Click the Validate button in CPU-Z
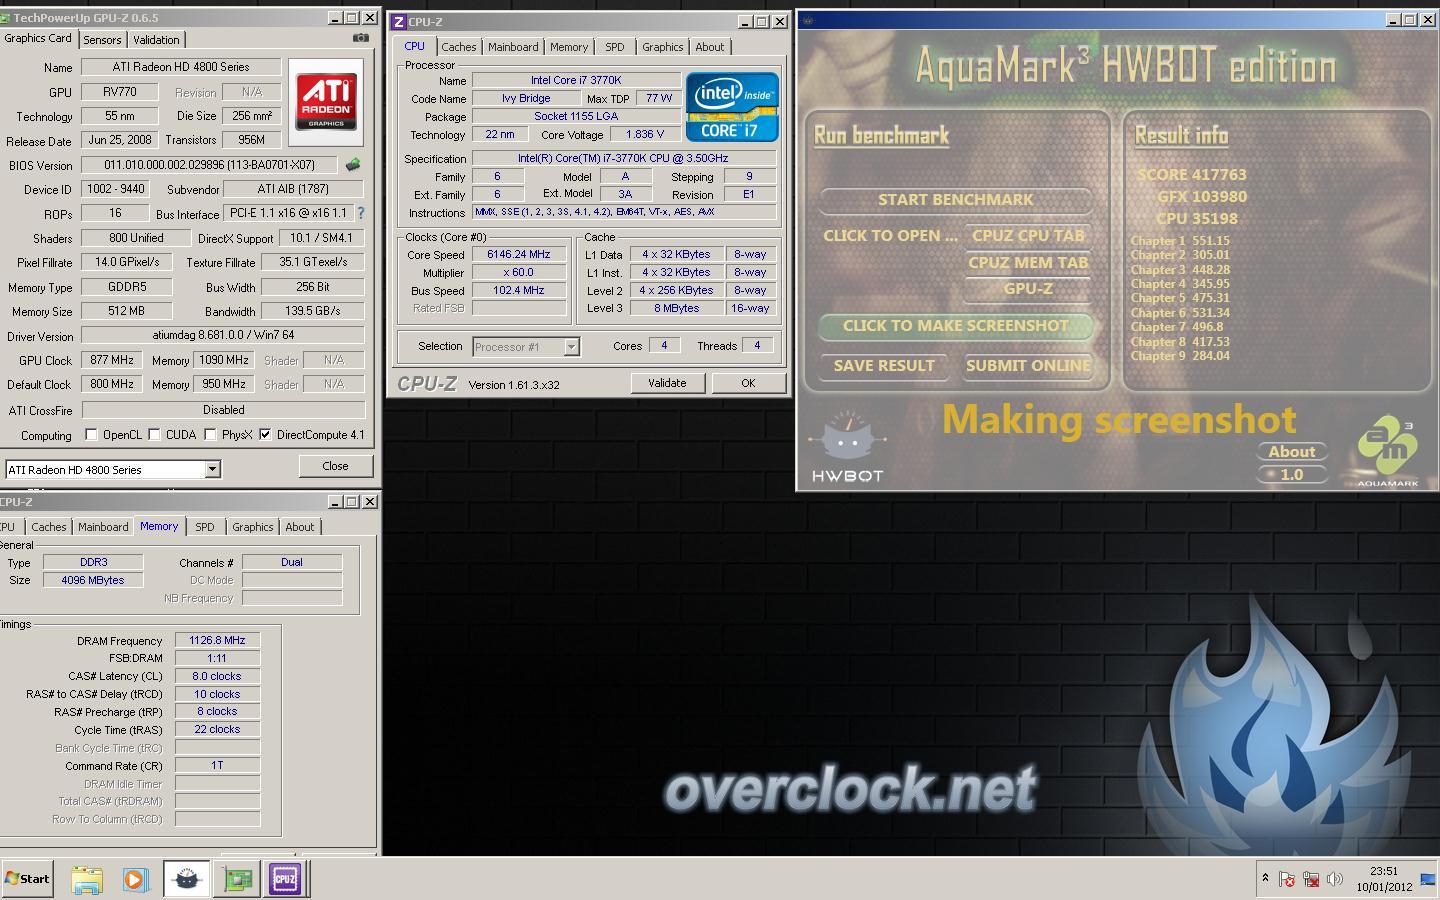The image size is (1440, 900). point(667,383)
